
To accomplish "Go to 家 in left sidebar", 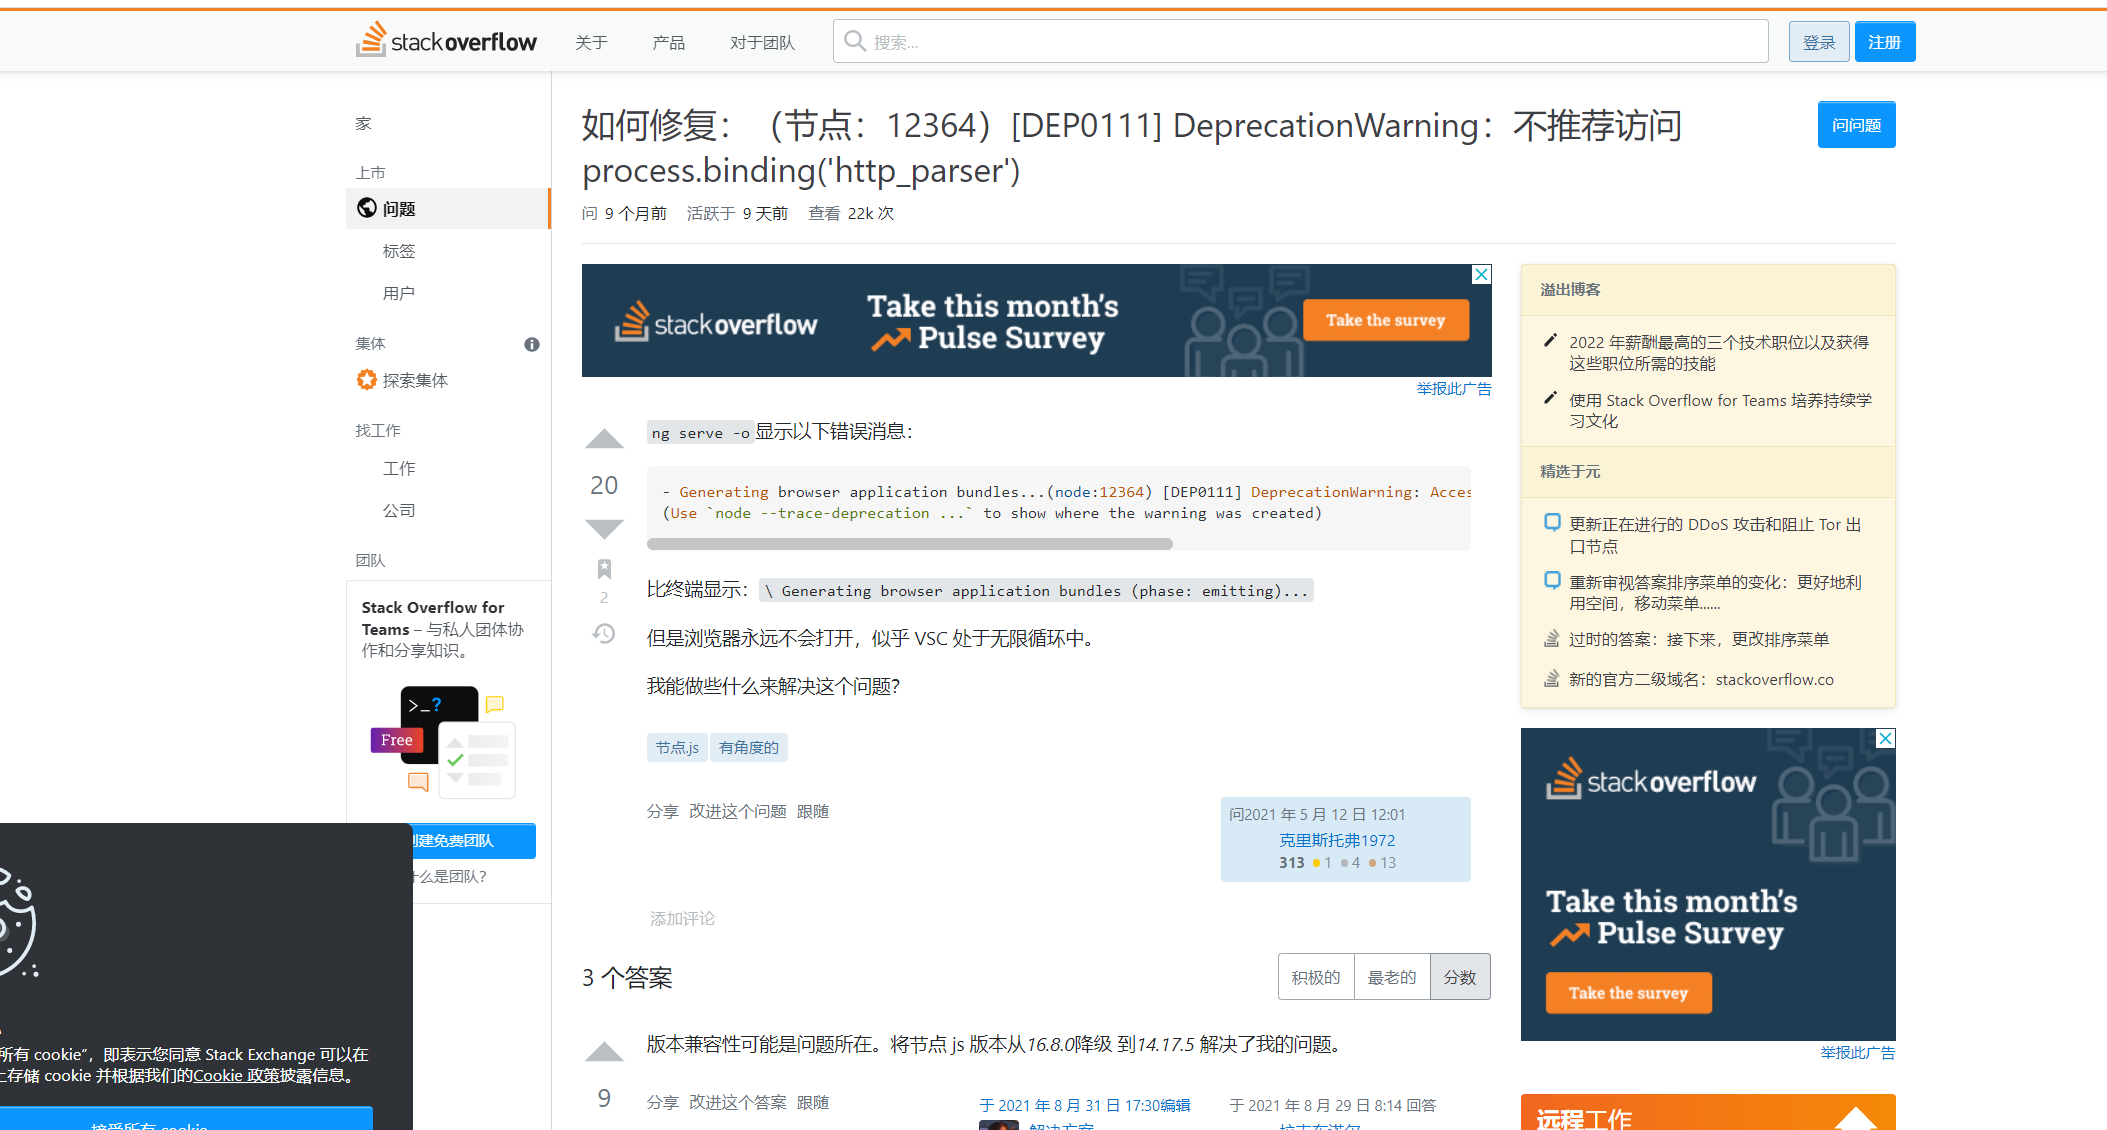I will [363, 124].
